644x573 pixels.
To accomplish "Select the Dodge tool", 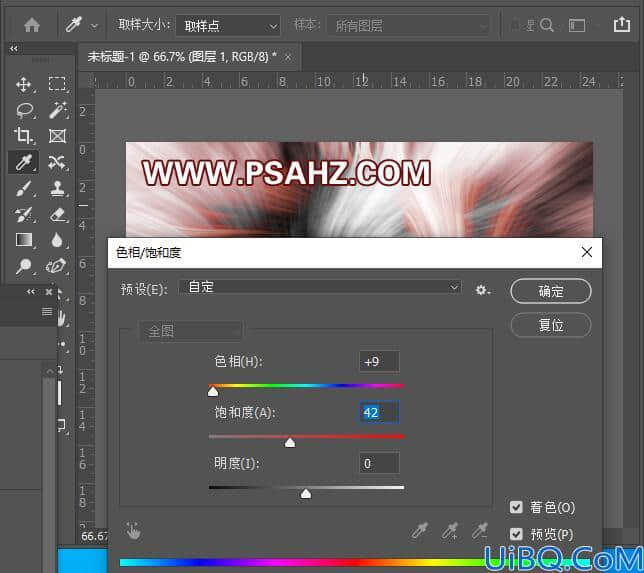I will click(24, 266).
